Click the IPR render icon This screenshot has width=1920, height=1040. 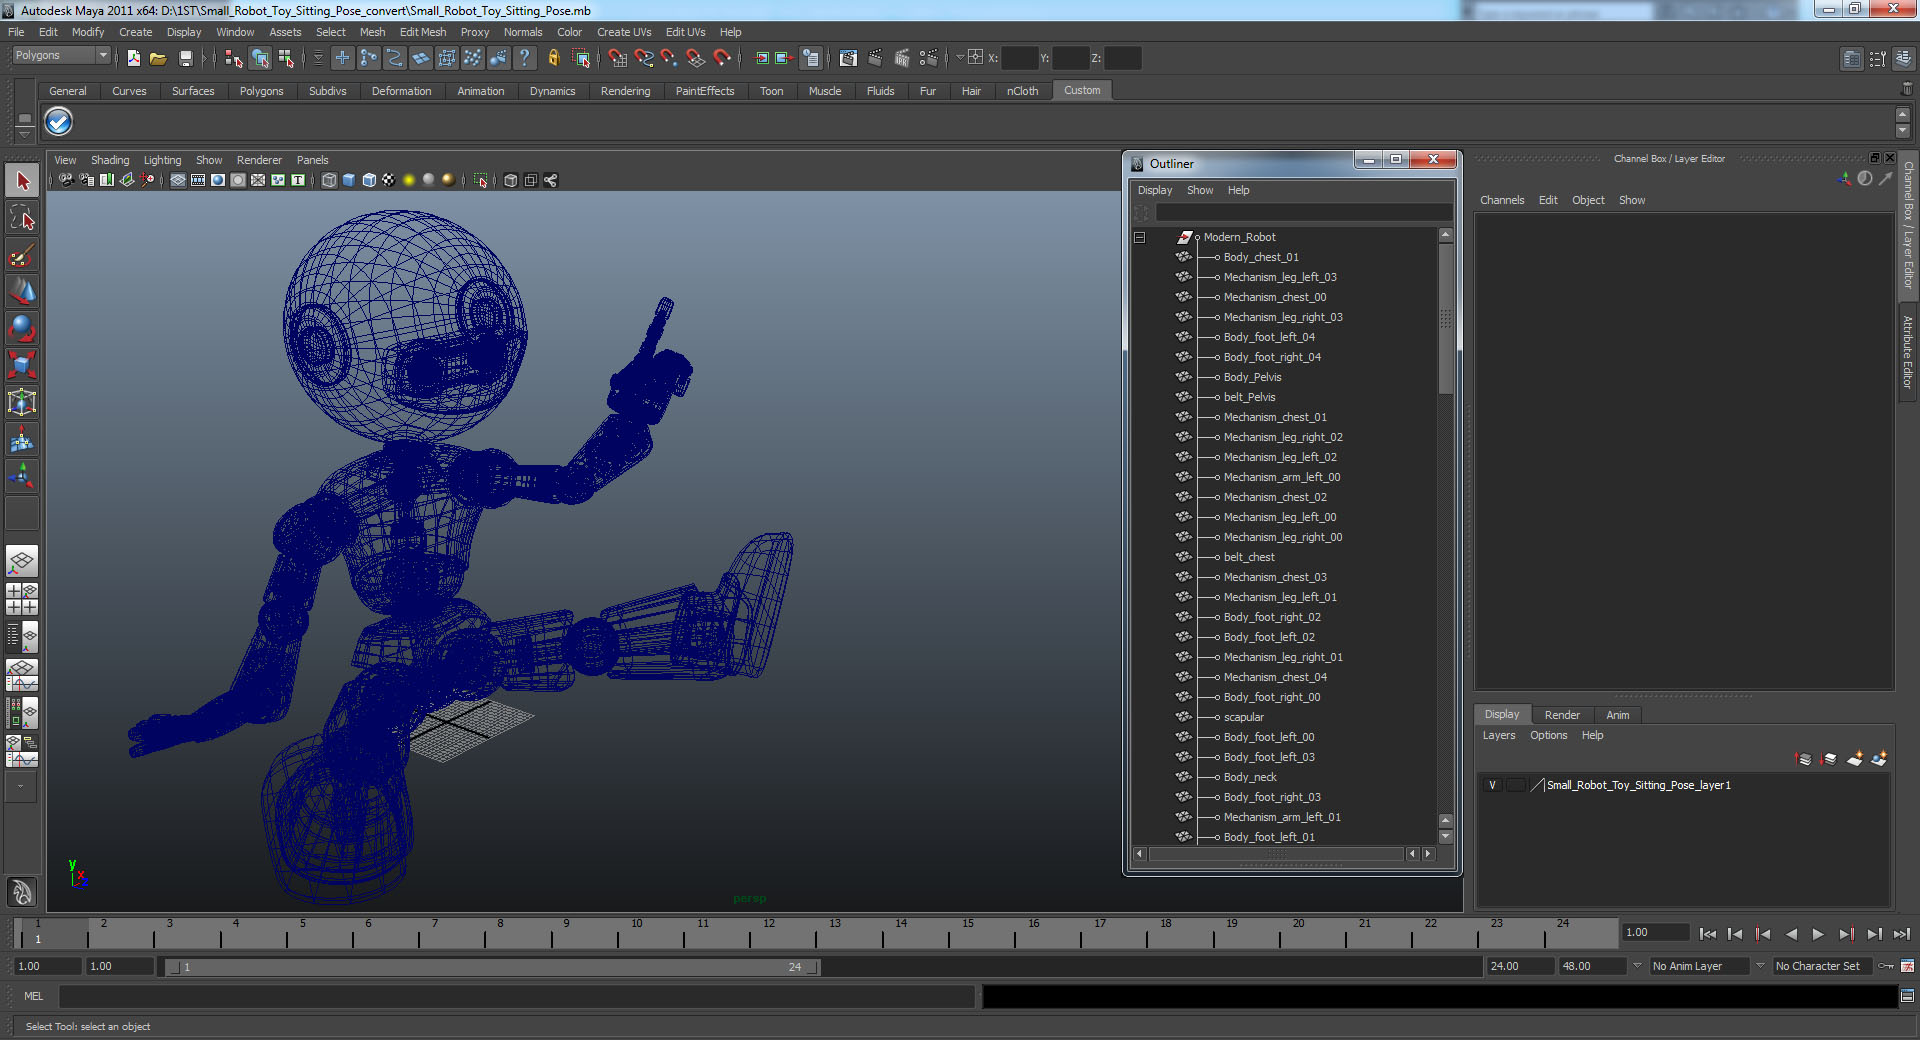pos(901,59)
